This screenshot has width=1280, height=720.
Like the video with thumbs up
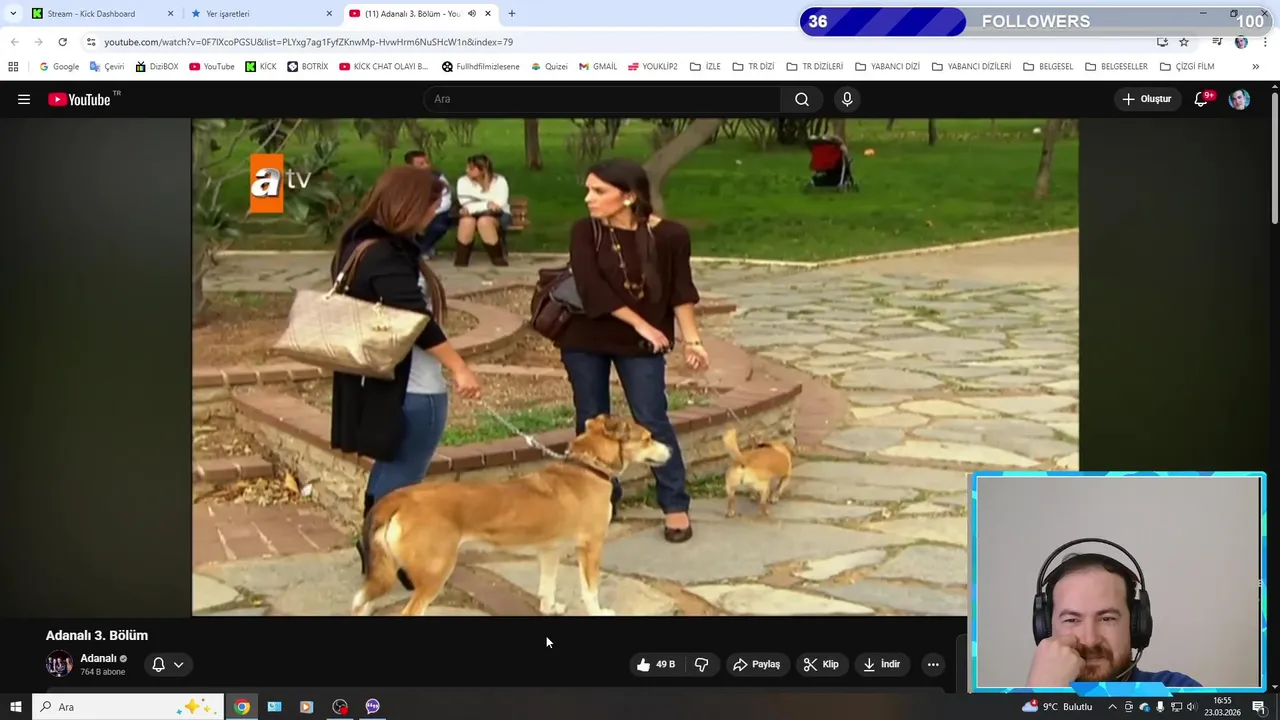(x=656, y=664)
